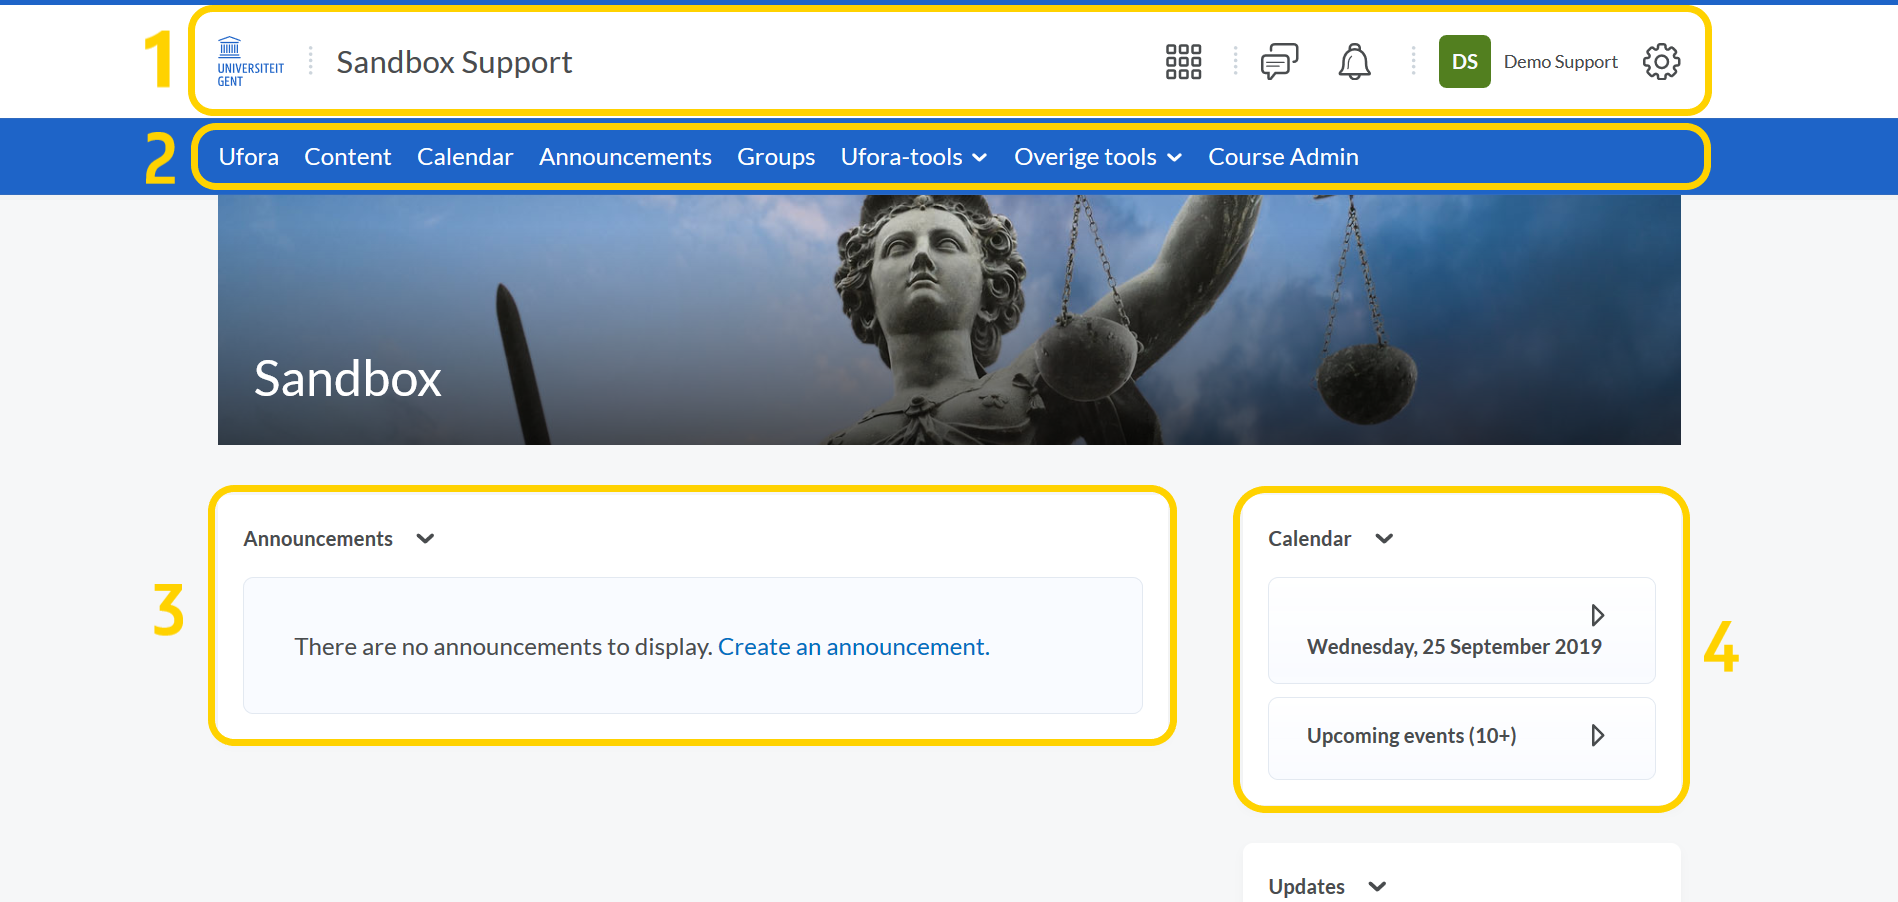Open the message alerts chat icon
This screenshot has height=902, width=1898.
(1279, 62)
